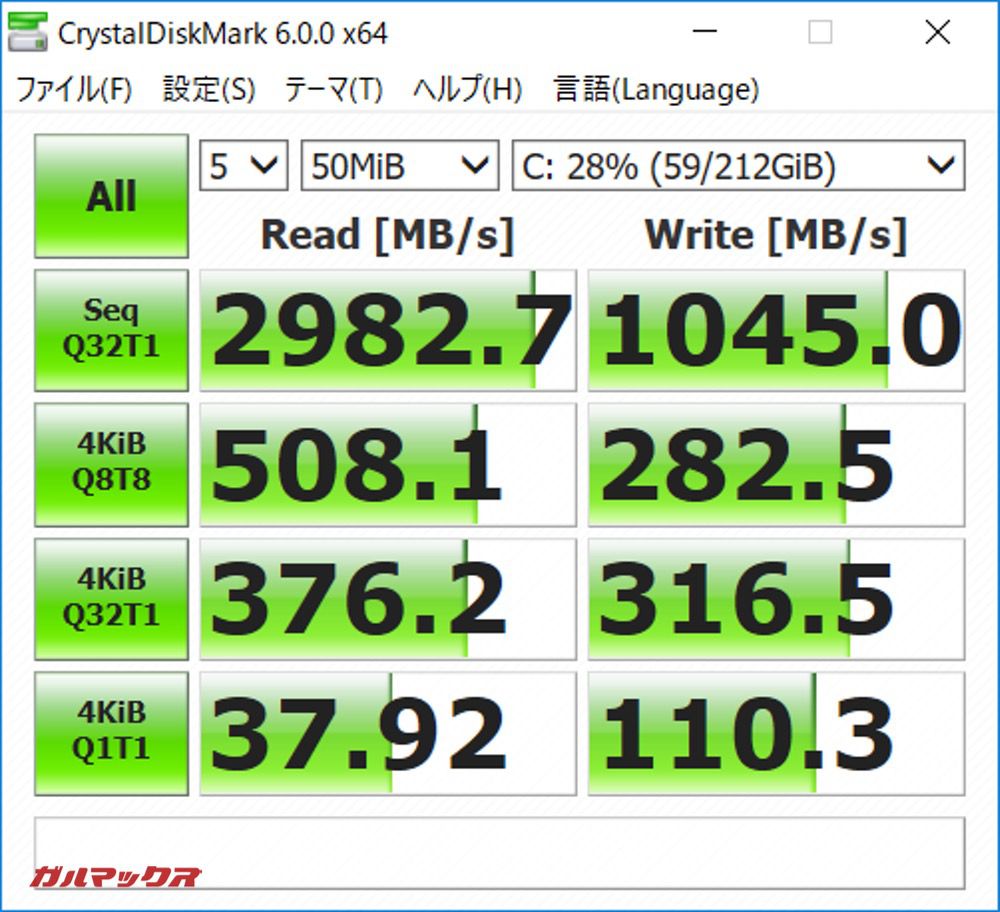Viewport: 1000px width, 912px height.
Task: Open the ヘルプ(H) menu
Action: 467,90
